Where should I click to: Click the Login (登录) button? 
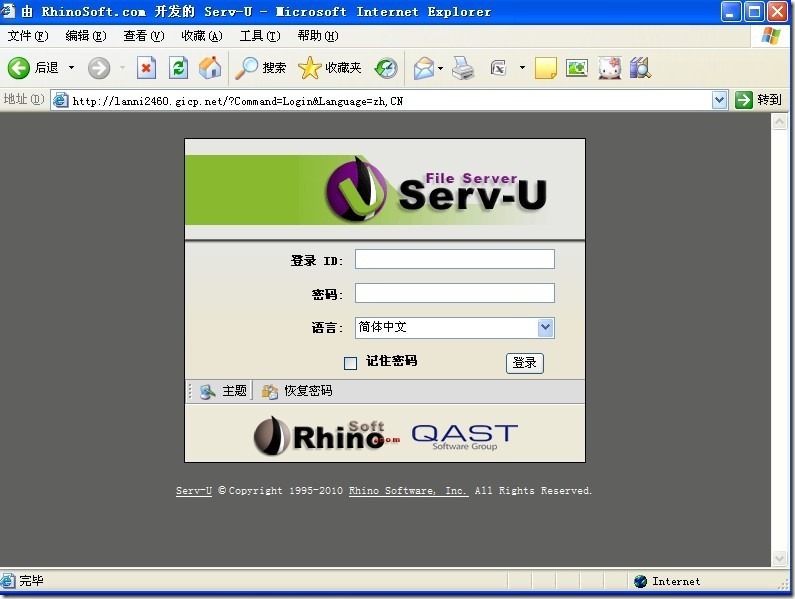point(525,363)
